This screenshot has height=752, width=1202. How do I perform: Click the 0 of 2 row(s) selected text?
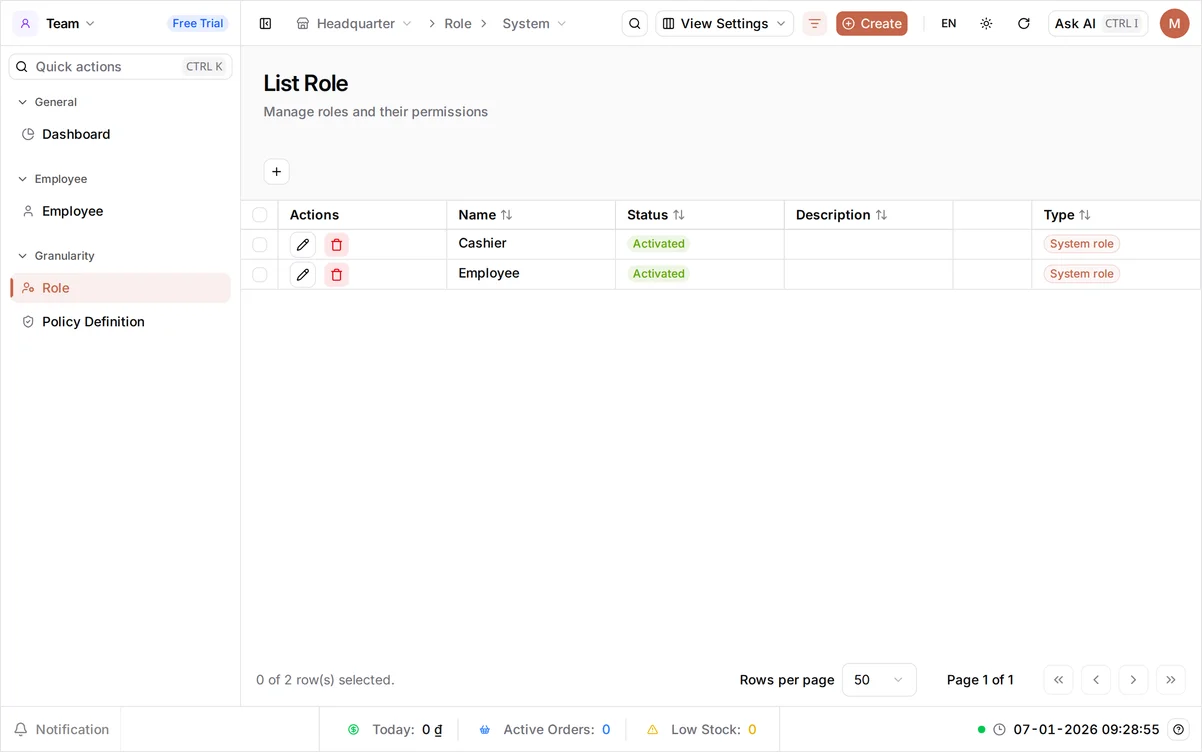pos(325,680)
